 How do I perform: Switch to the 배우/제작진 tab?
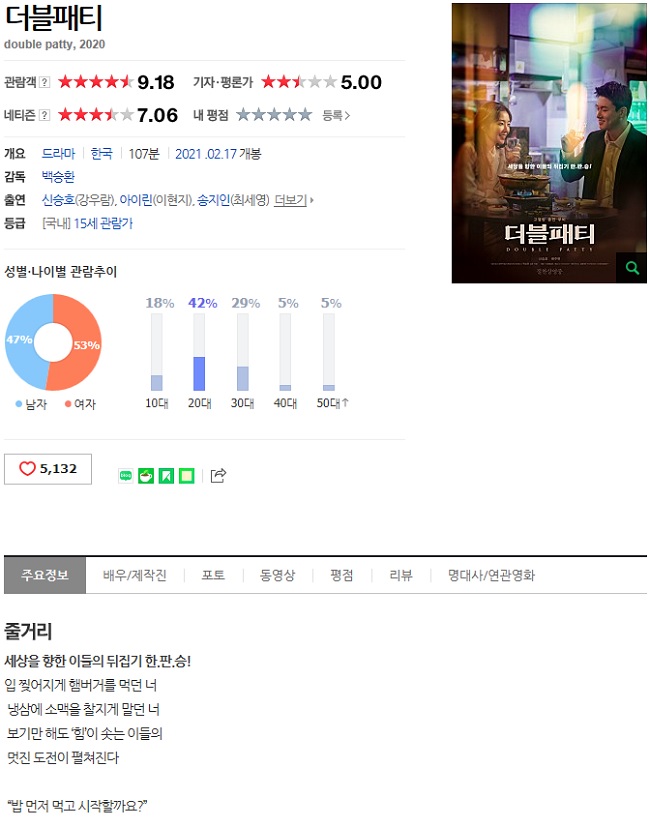135,575
